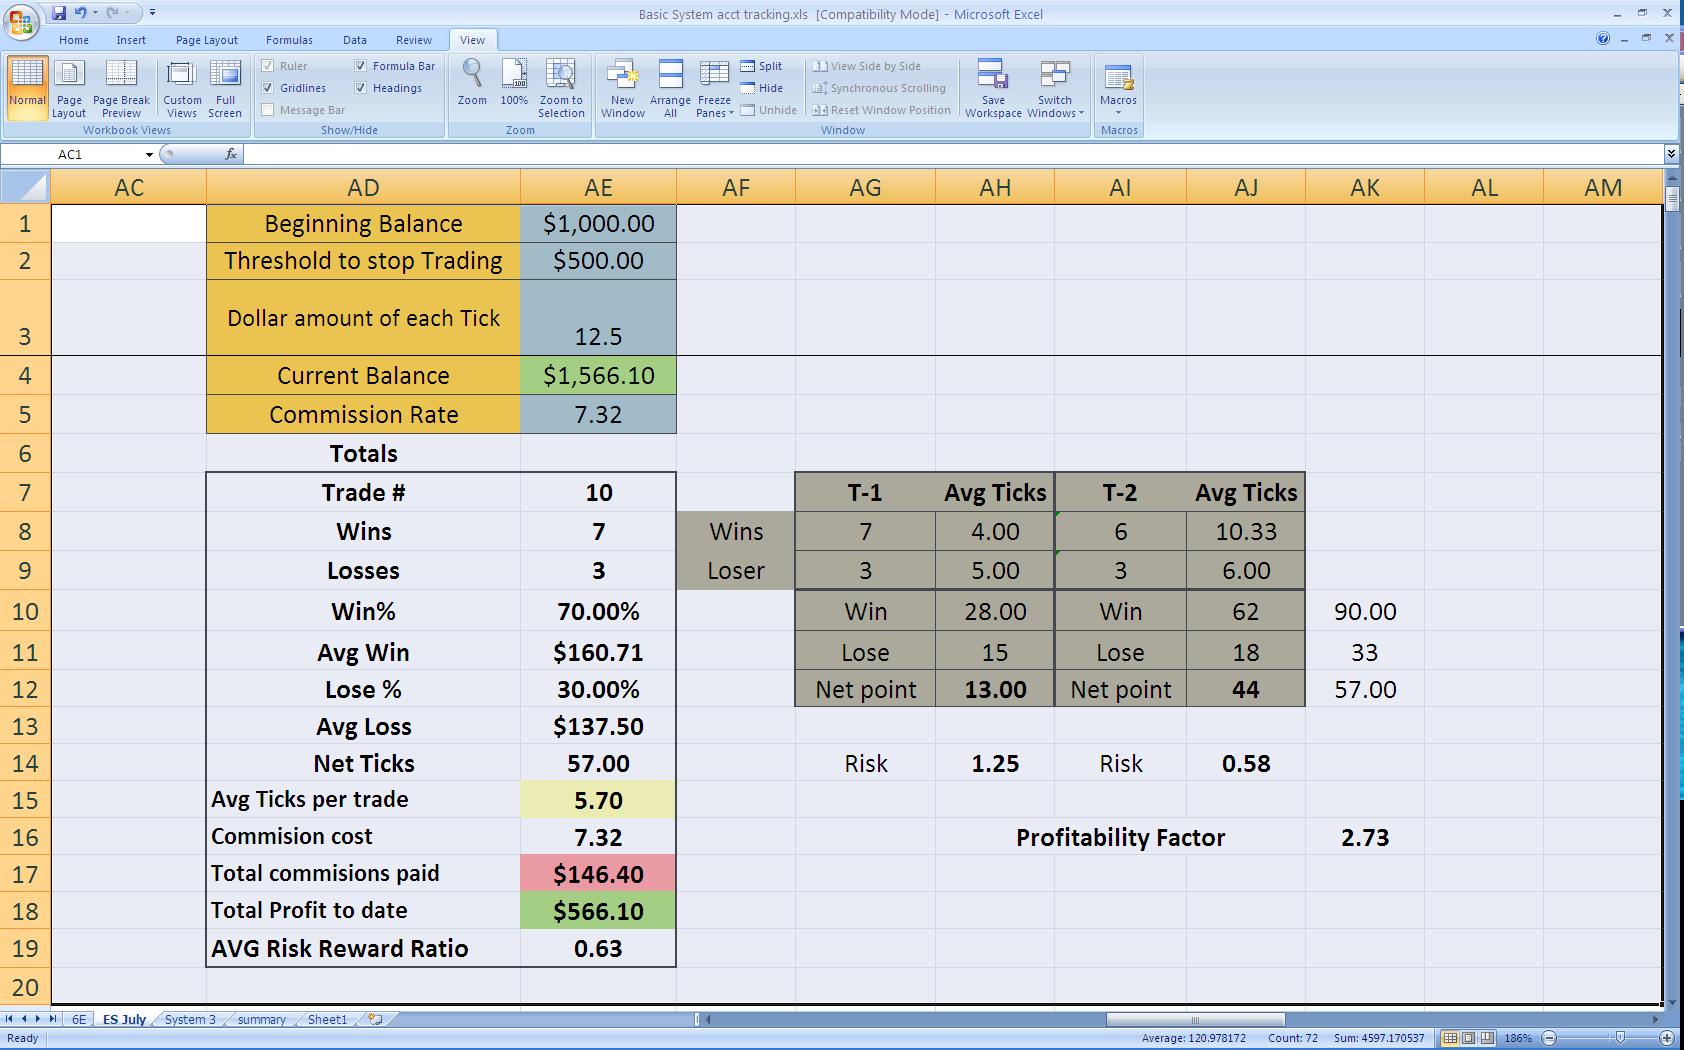Viewport: 1684px width, 1050px height.
Task: Select the Current Balance $1,566.10 cell
Action: (598, 376)
